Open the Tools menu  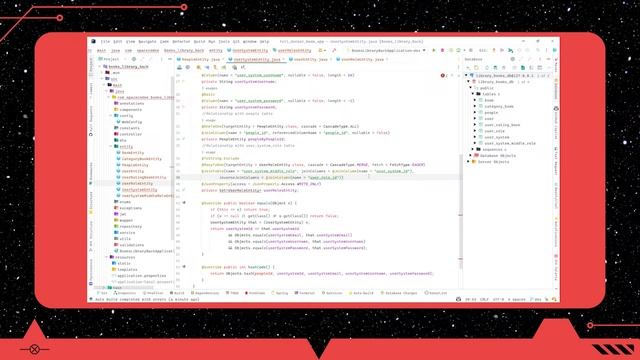click(x=224, y=42)
